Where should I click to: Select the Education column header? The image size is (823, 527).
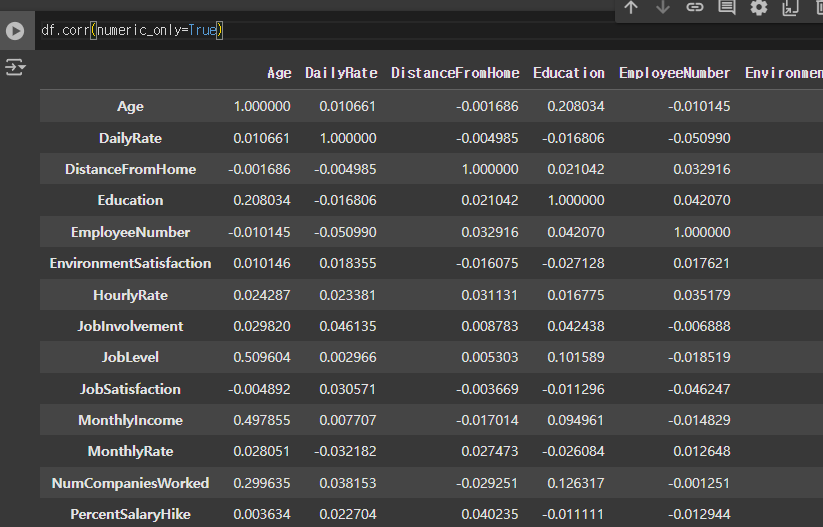[x=569, y=73]
